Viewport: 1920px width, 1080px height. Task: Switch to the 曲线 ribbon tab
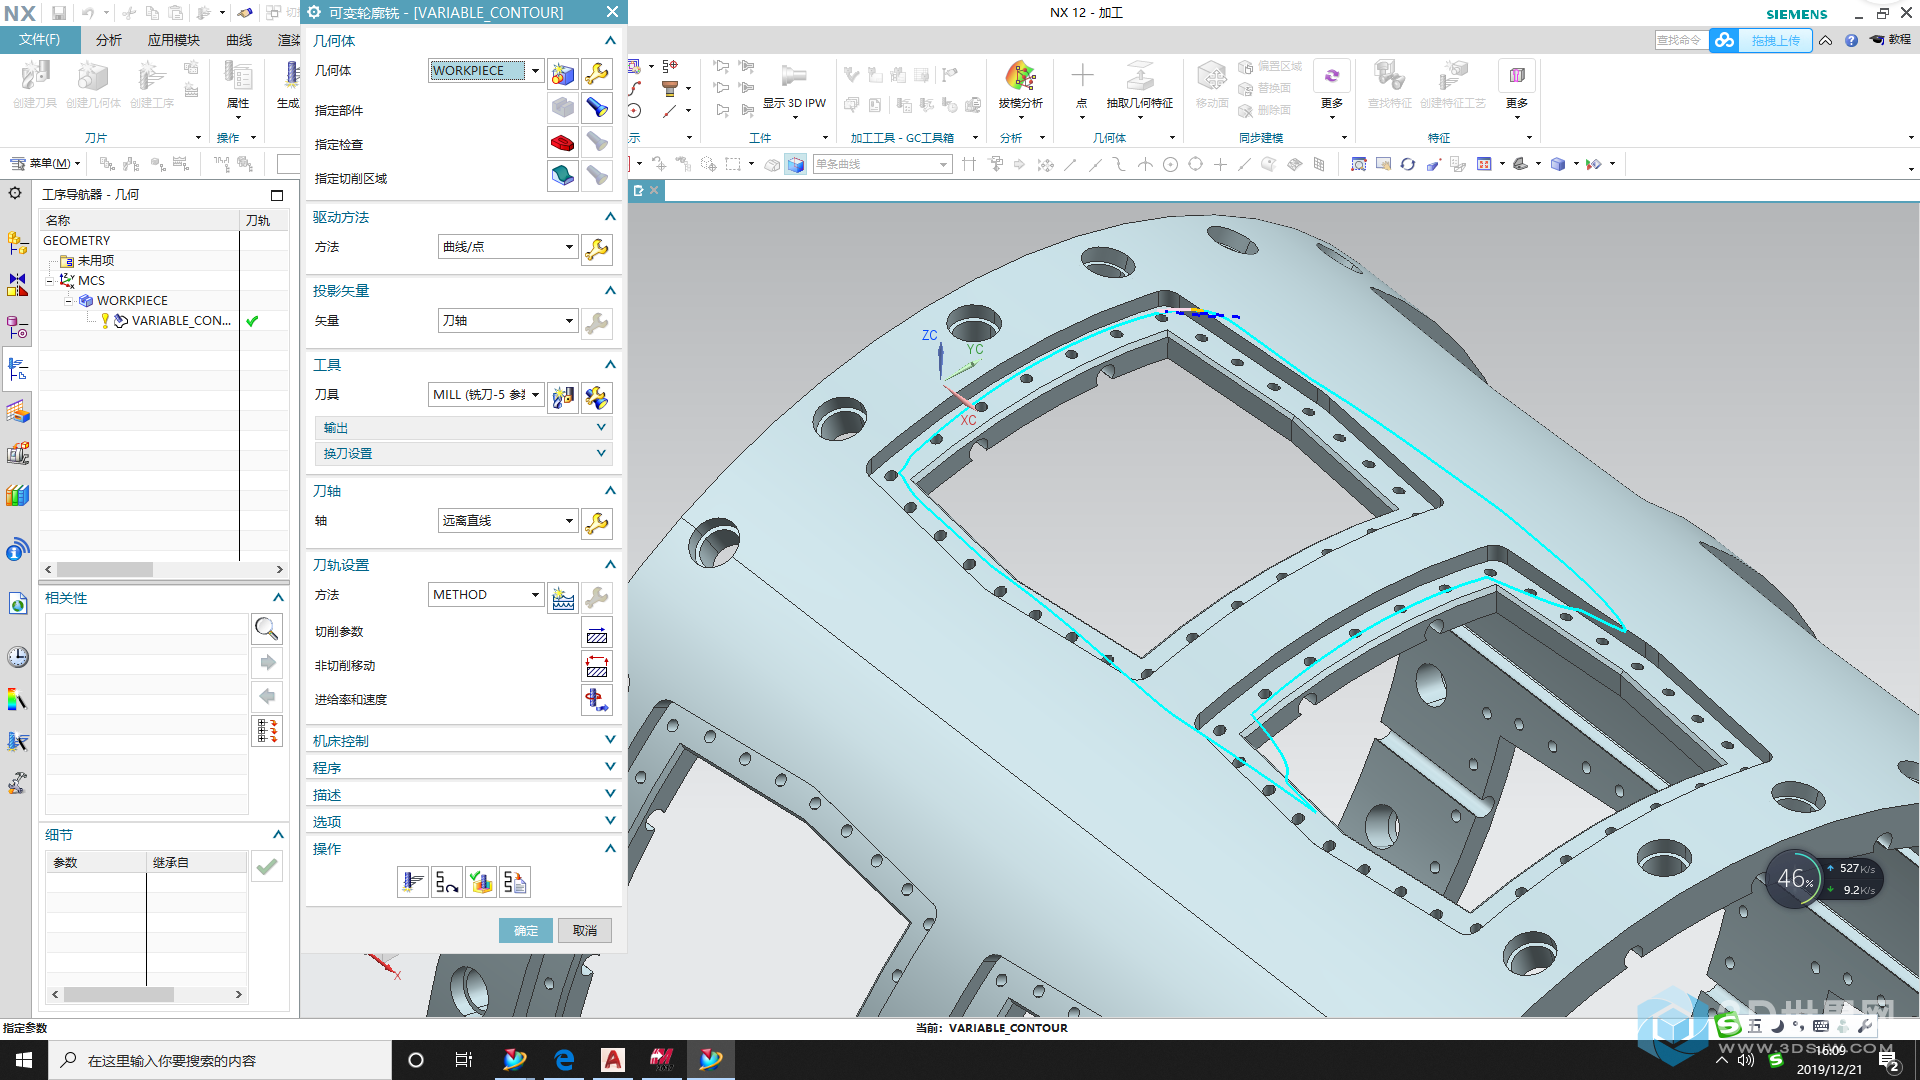239,40
